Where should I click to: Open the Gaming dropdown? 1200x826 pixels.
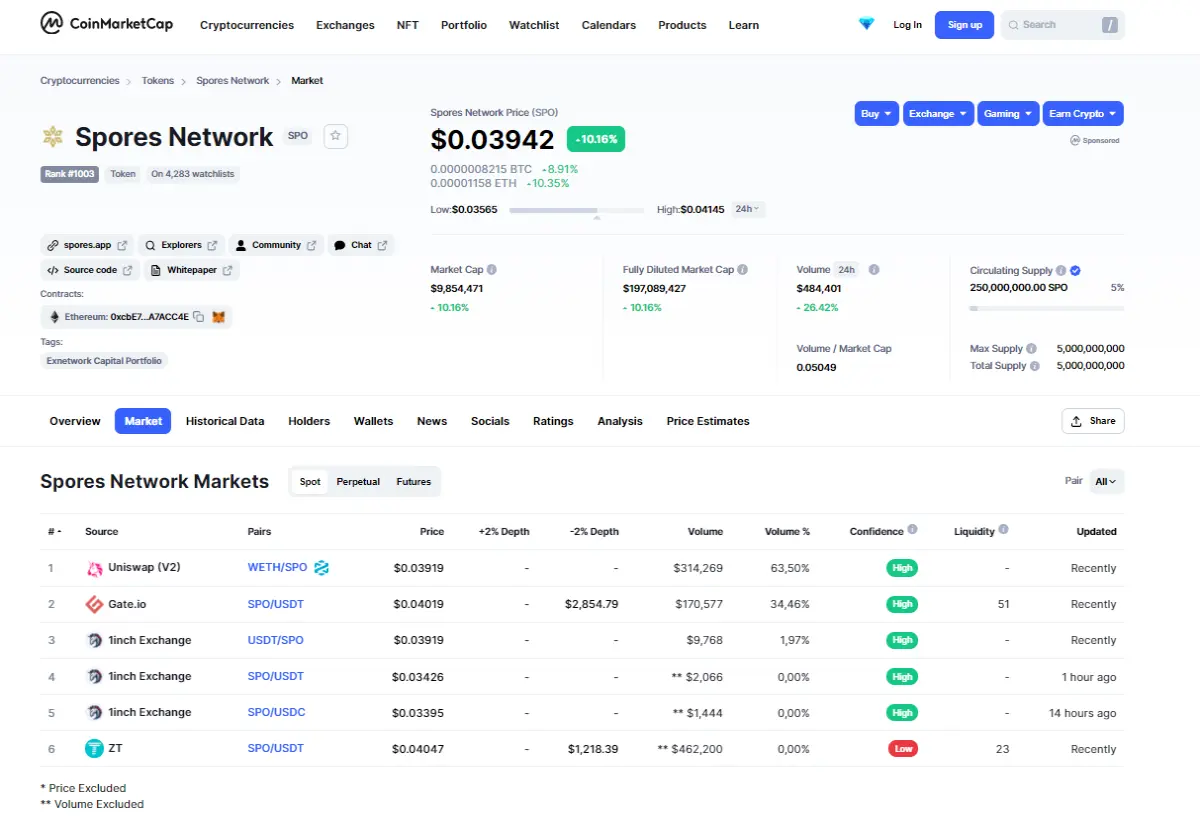1008,114
